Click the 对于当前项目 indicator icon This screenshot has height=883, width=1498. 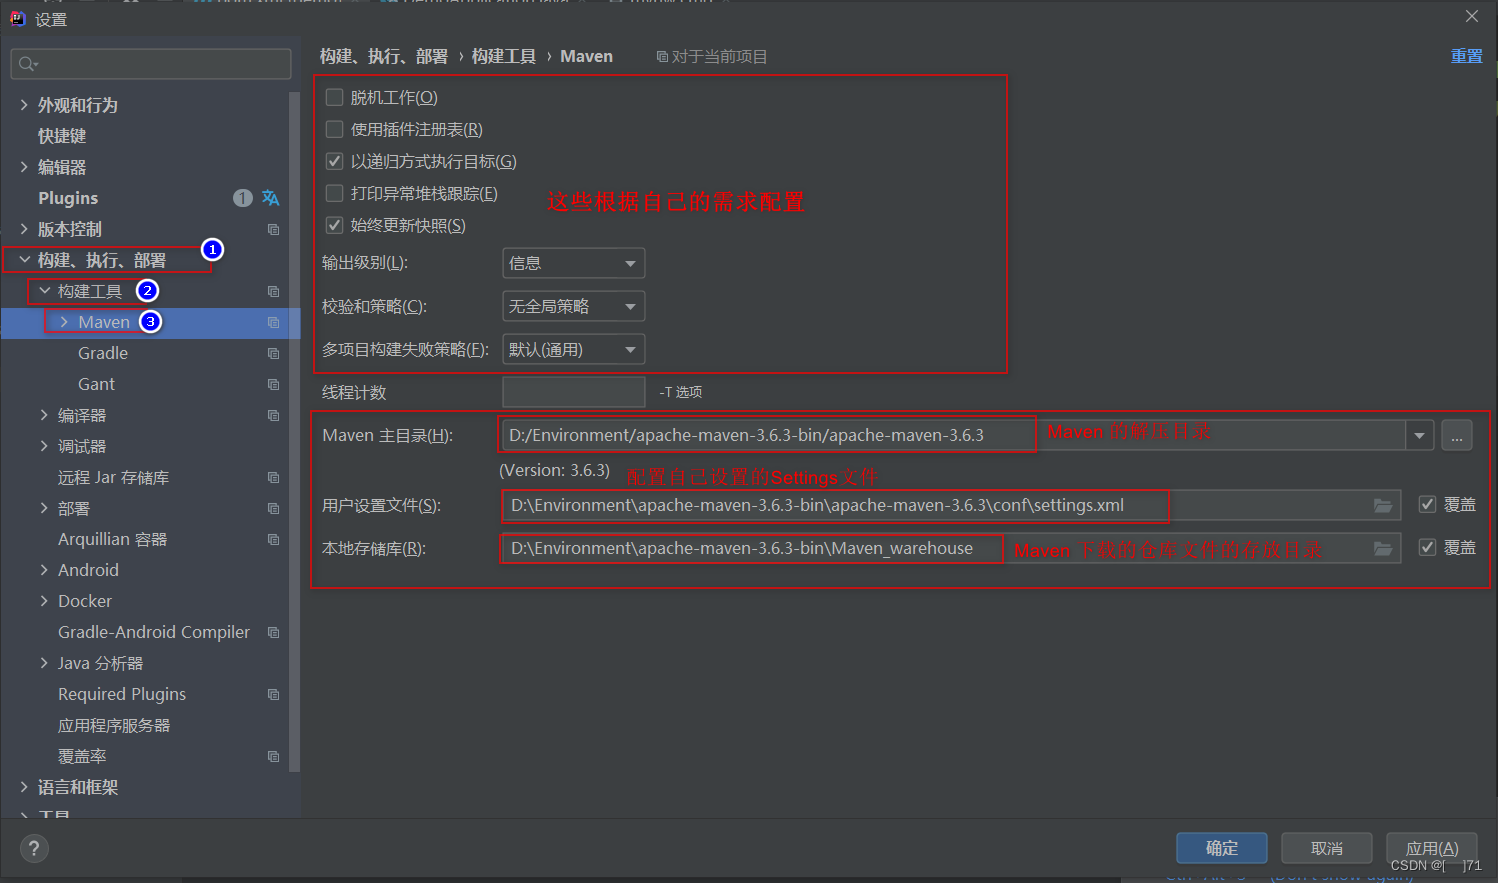click(662, 57)
